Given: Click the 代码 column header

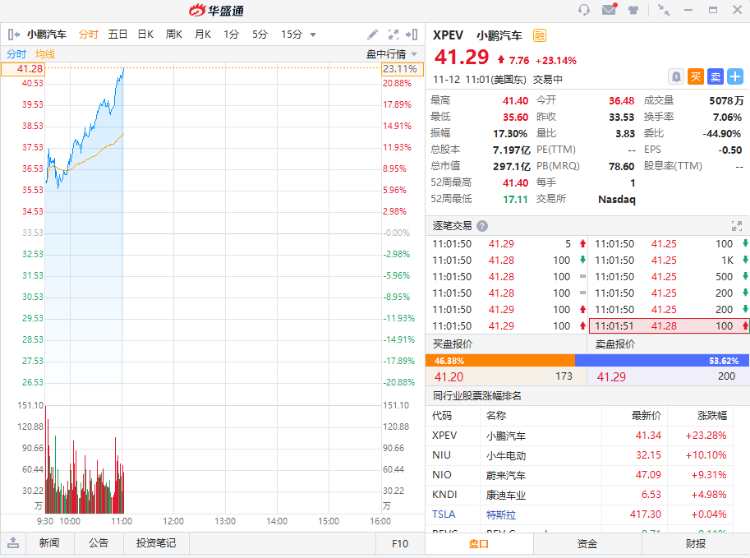Looking at the screenshot, I should pos(442,416).
